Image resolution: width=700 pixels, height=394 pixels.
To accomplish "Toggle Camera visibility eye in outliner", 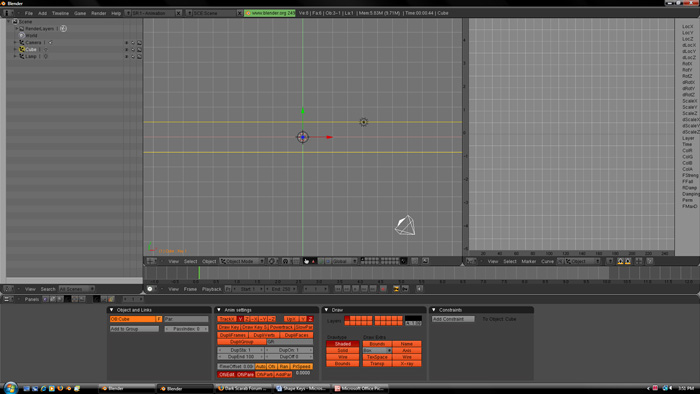I will [126, 43].
